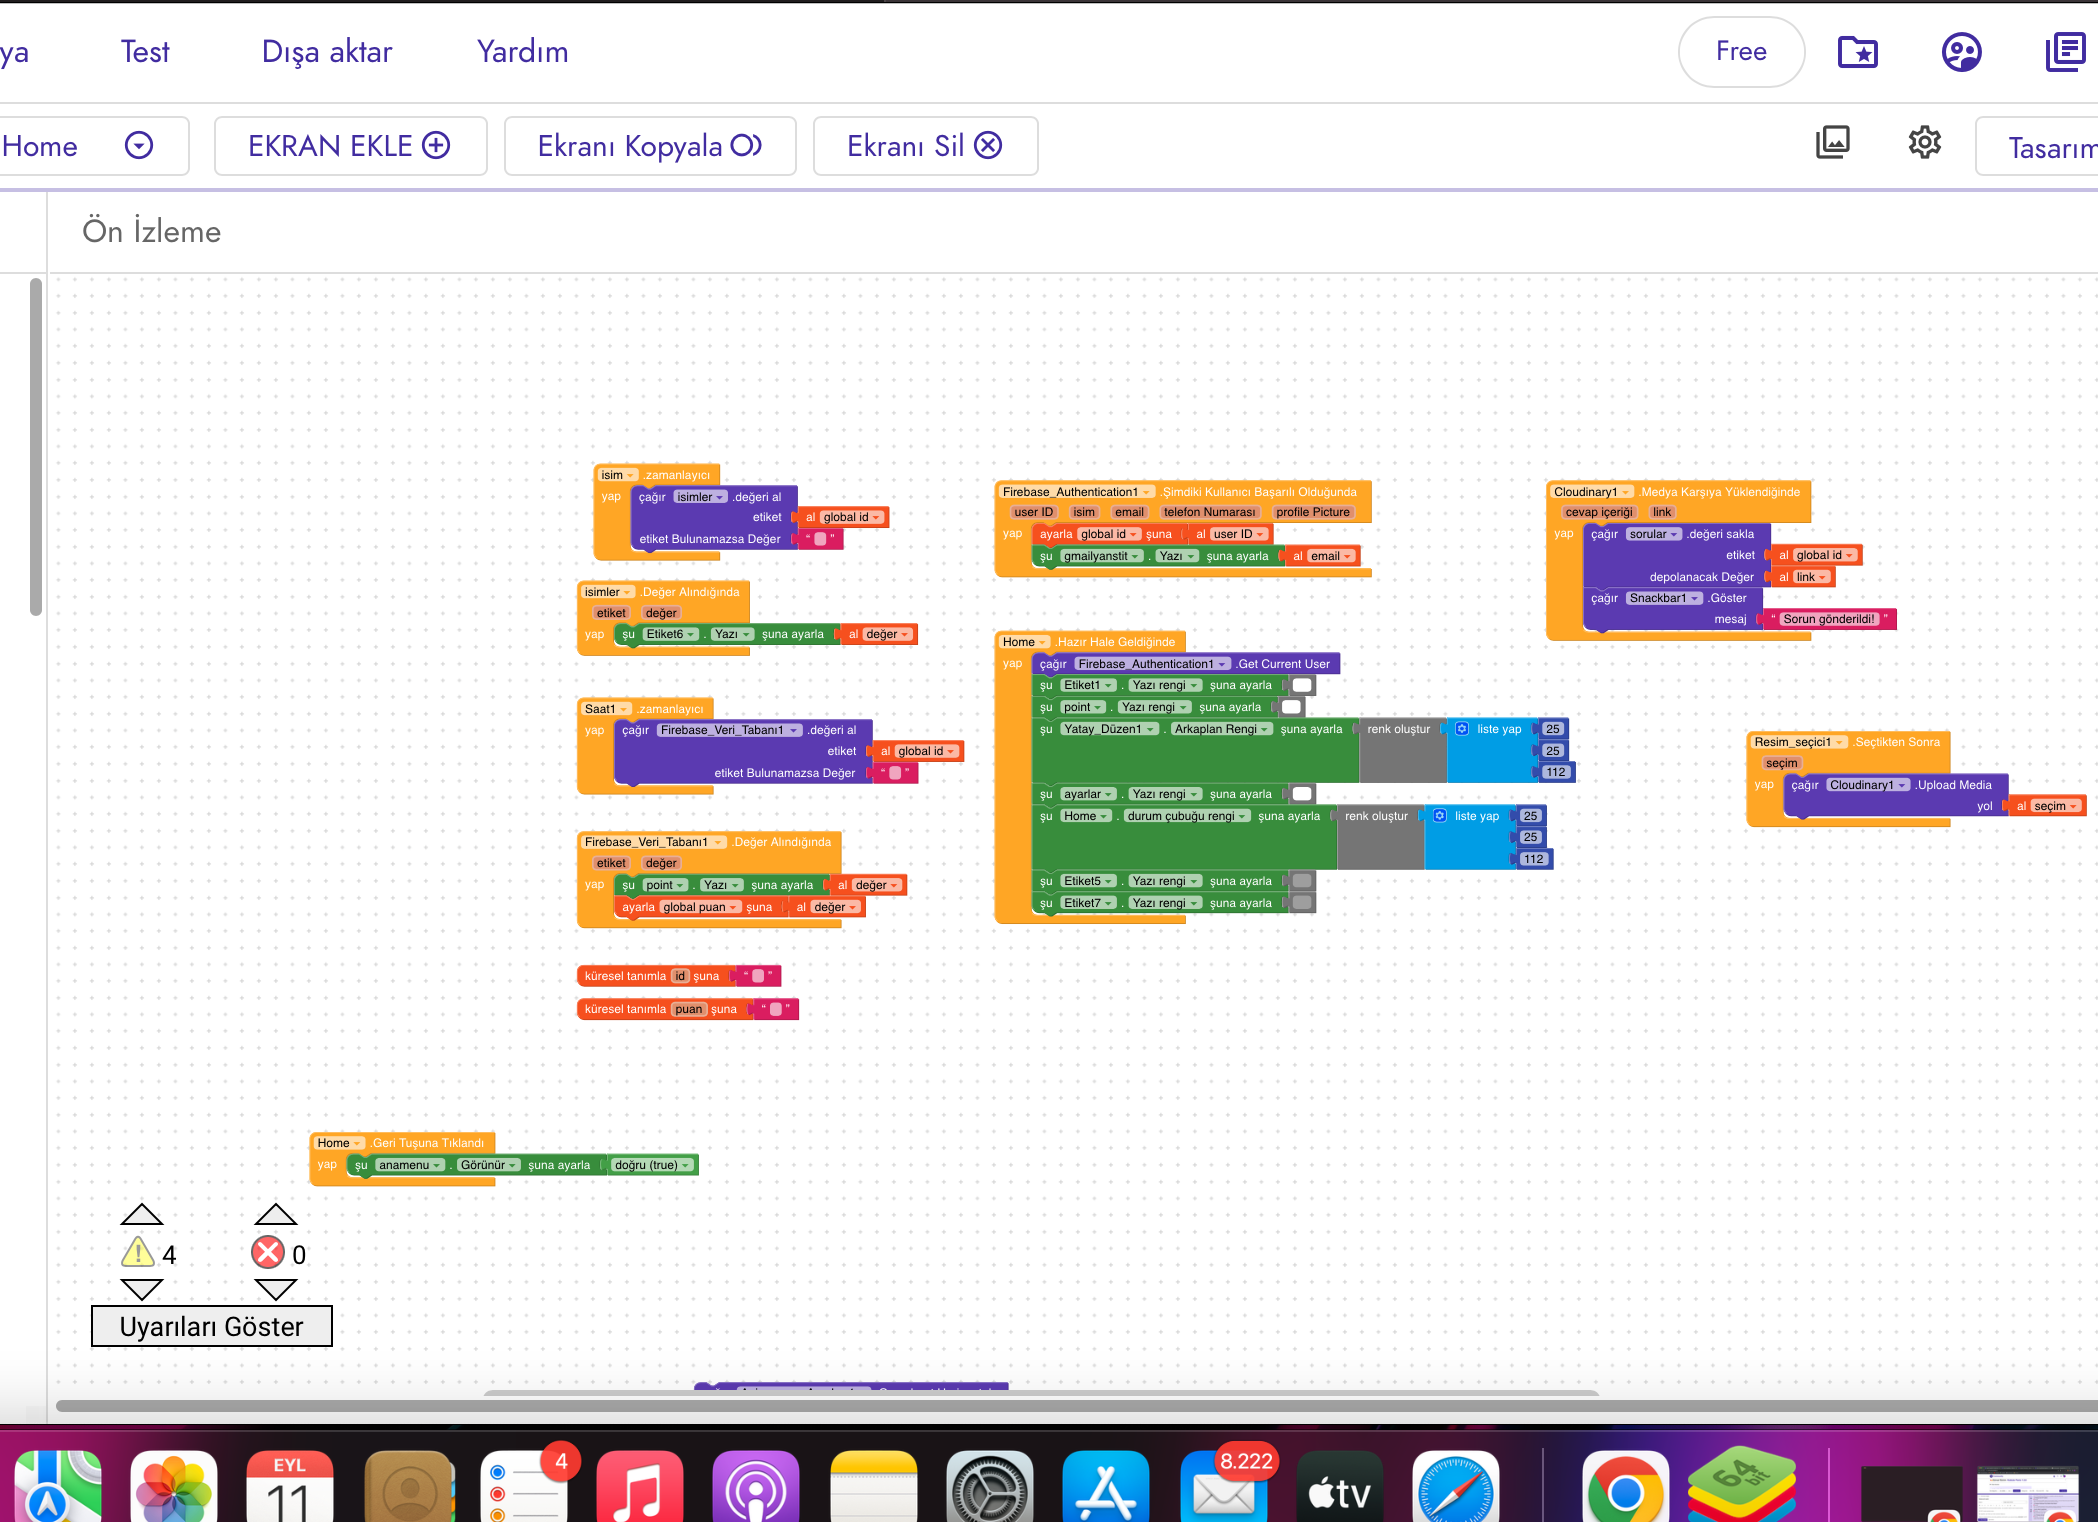Viewport: 2098px width, 1522px height.
Task: Open the color palette theme icon
Action: [1961, 52]
